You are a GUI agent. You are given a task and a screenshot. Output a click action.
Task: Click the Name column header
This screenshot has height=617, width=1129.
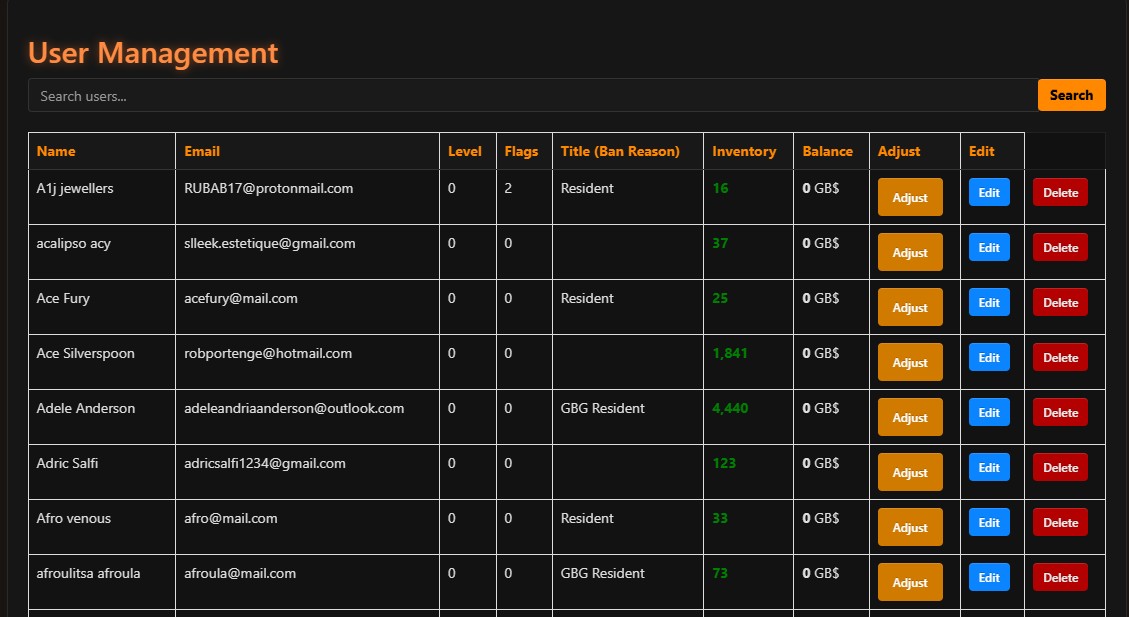coord(56,152)
